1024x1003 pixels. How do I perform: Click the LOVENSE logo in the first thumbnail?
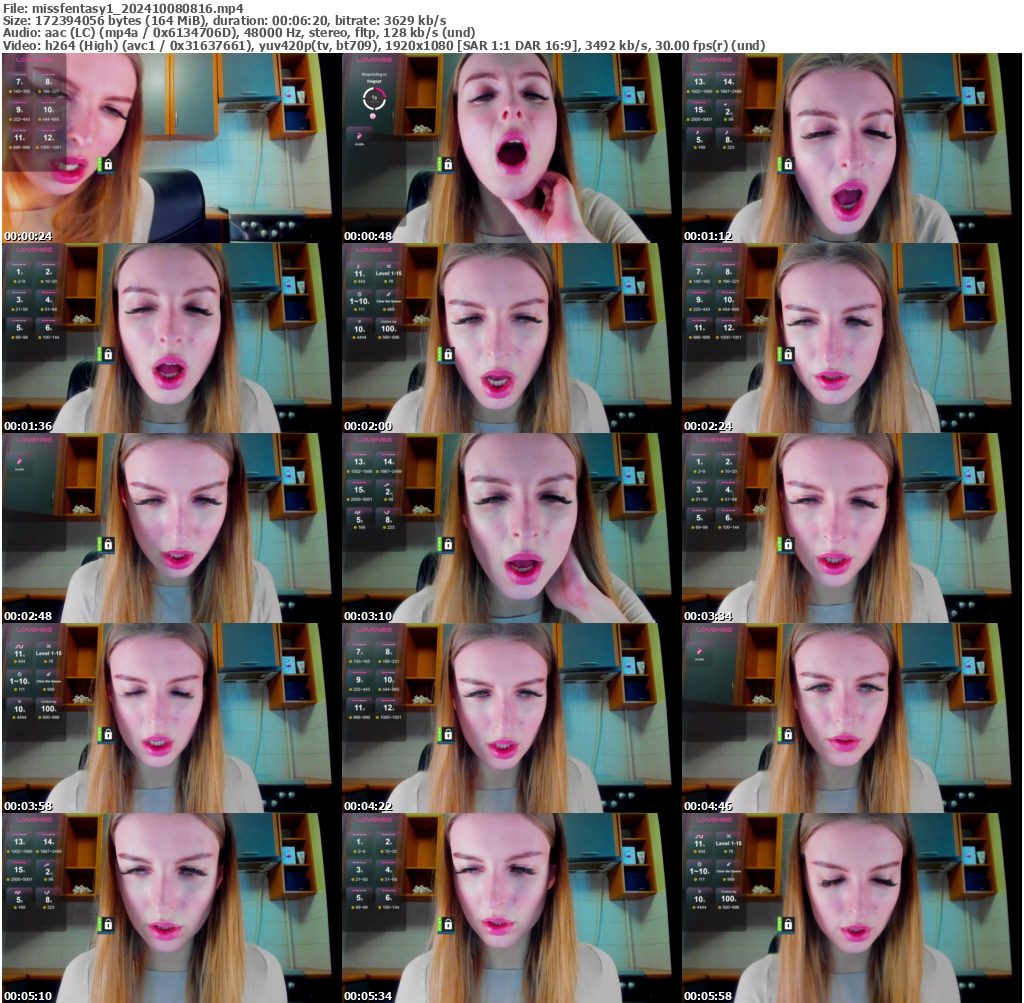click(x=33, y=60)
